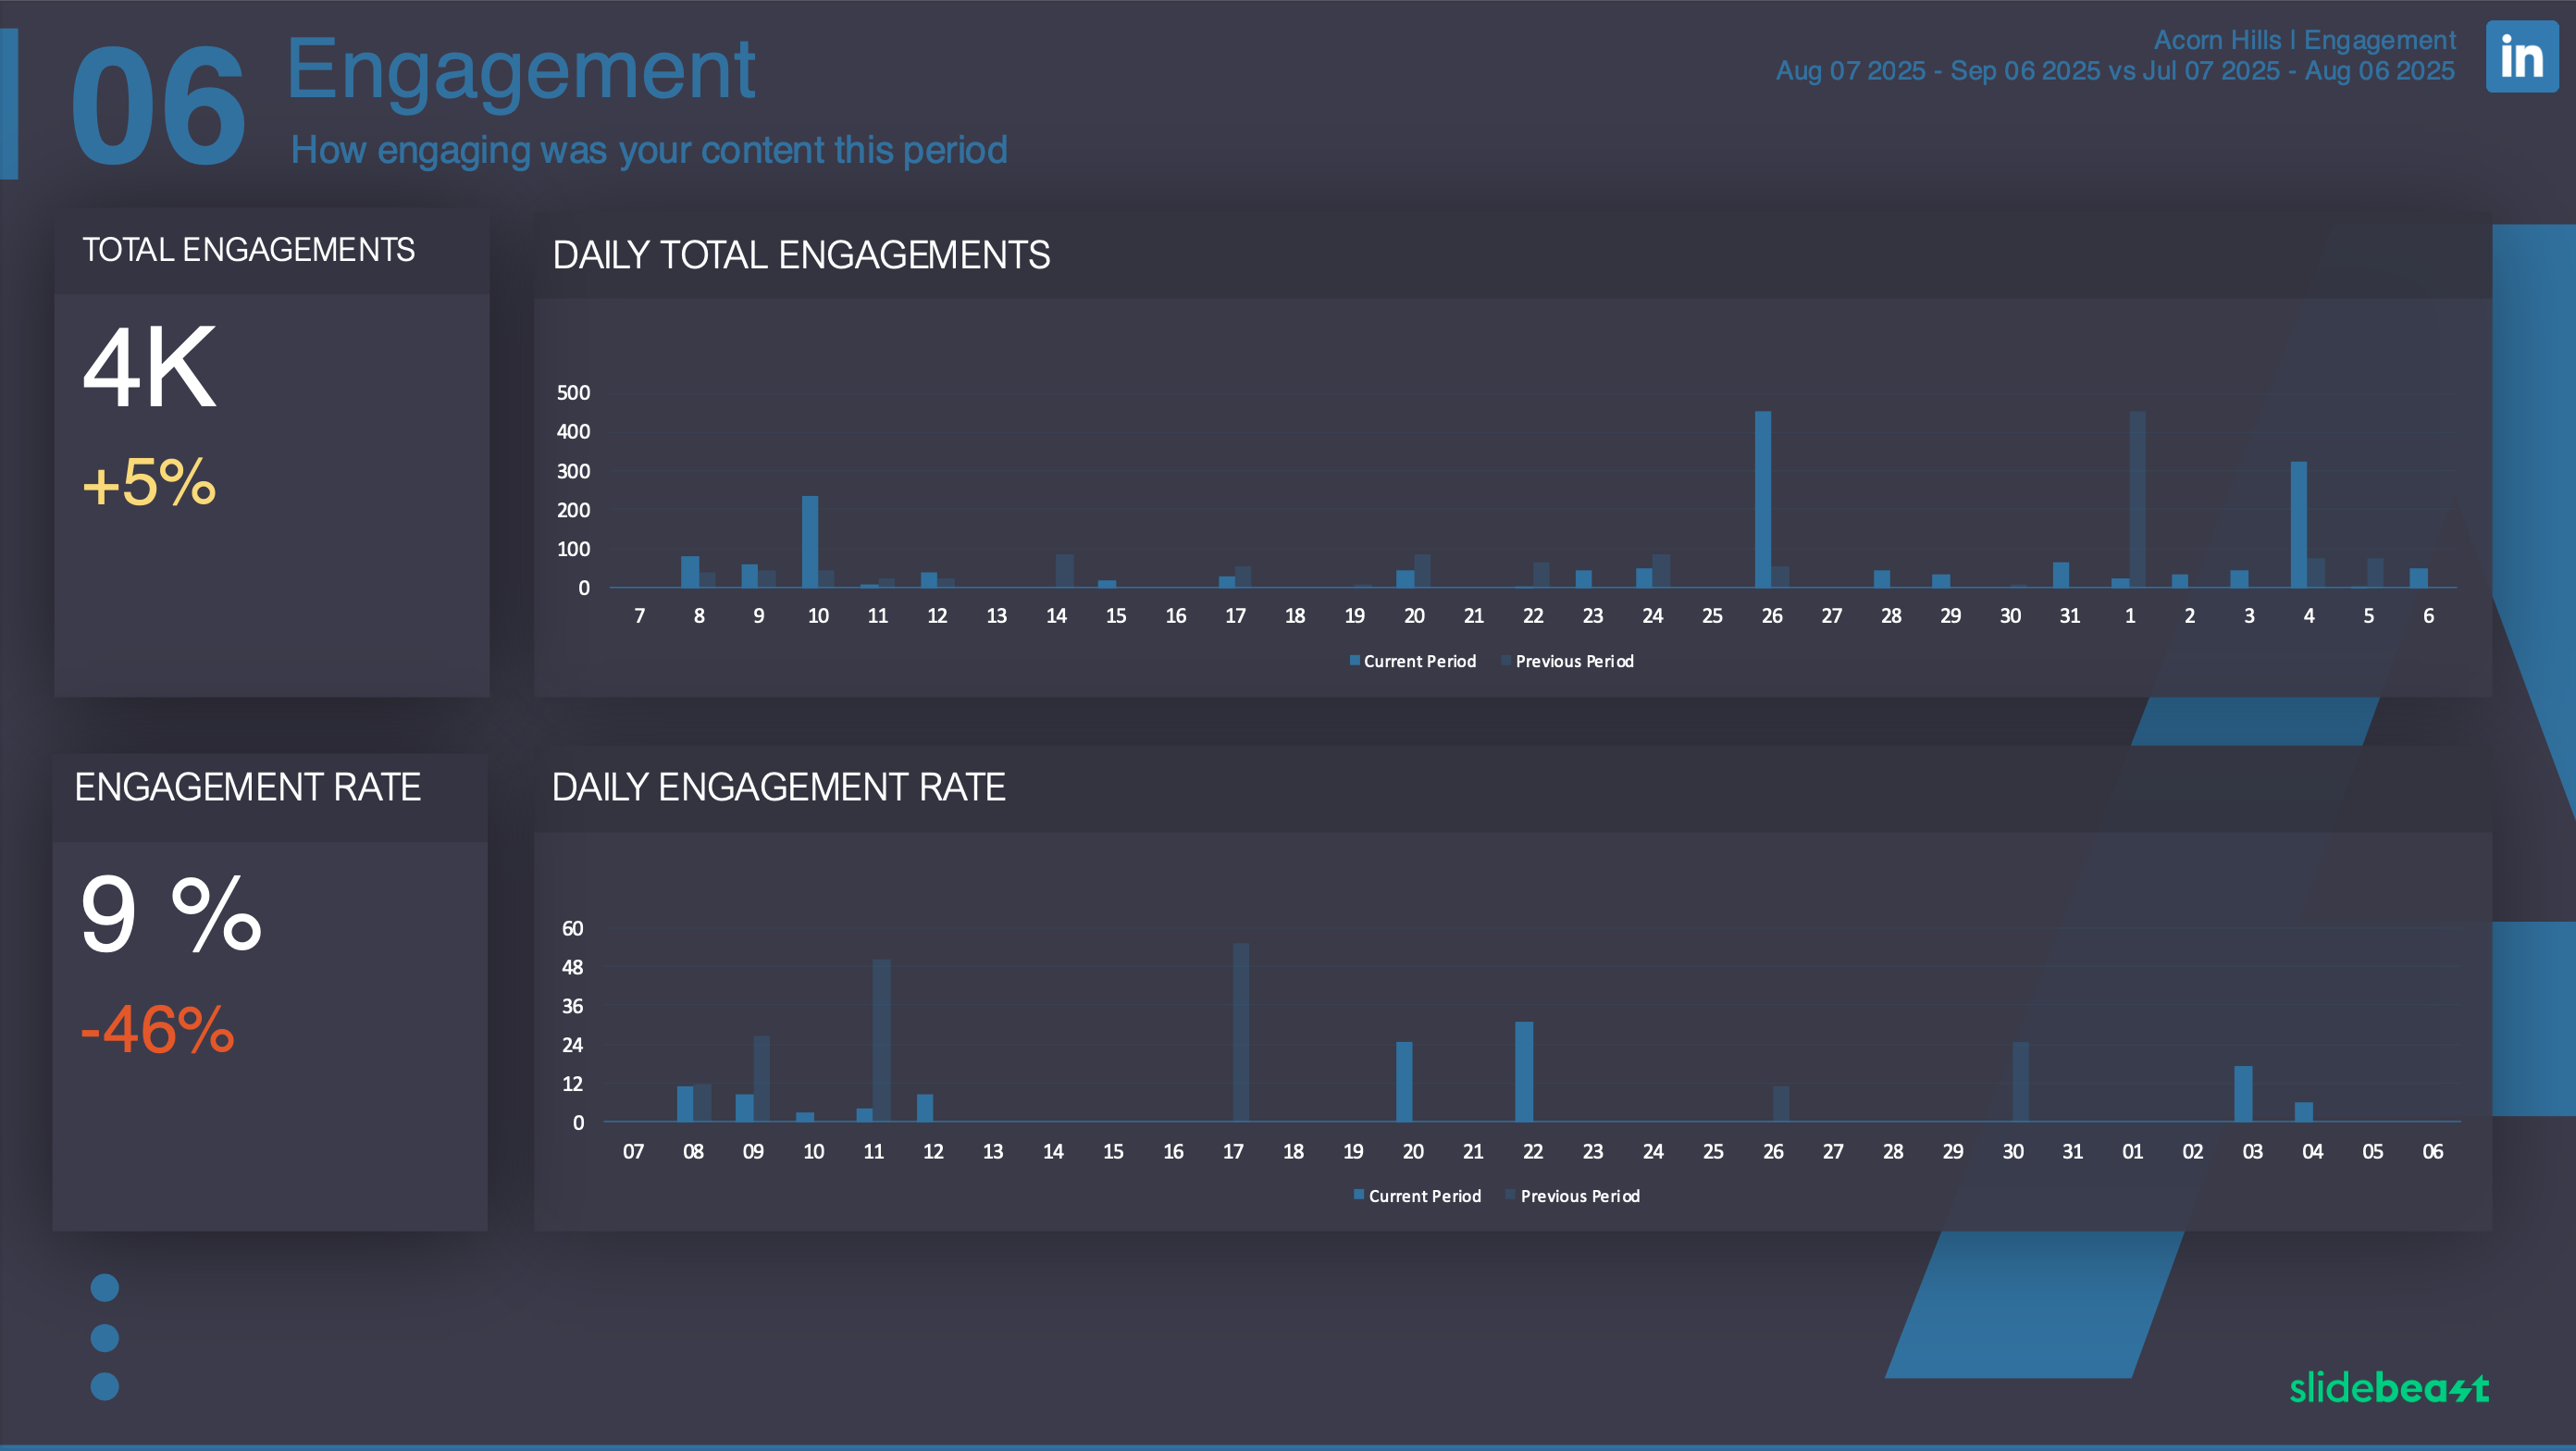
Task: Click the day 17 previous period bar in Daily Engagement Rate
Action: click(x=1241, y=1032)
